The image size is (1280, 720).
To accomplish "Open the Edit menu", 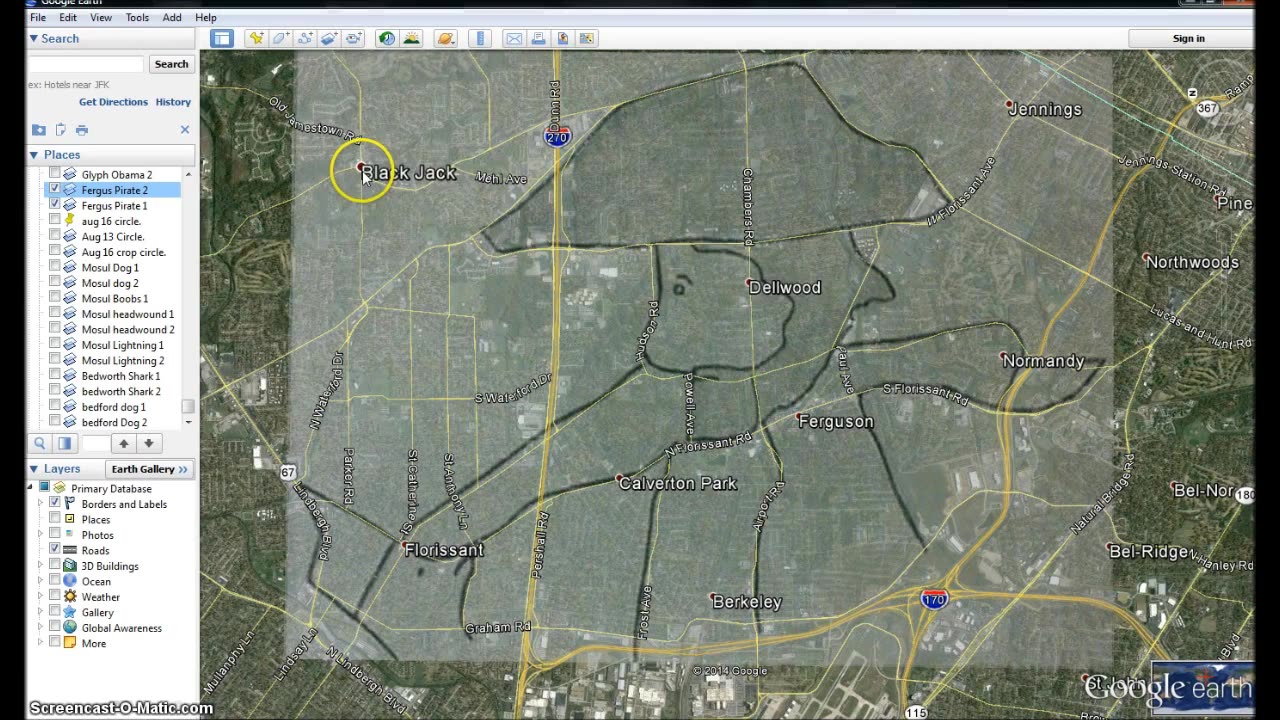I will tap(68, 17).
